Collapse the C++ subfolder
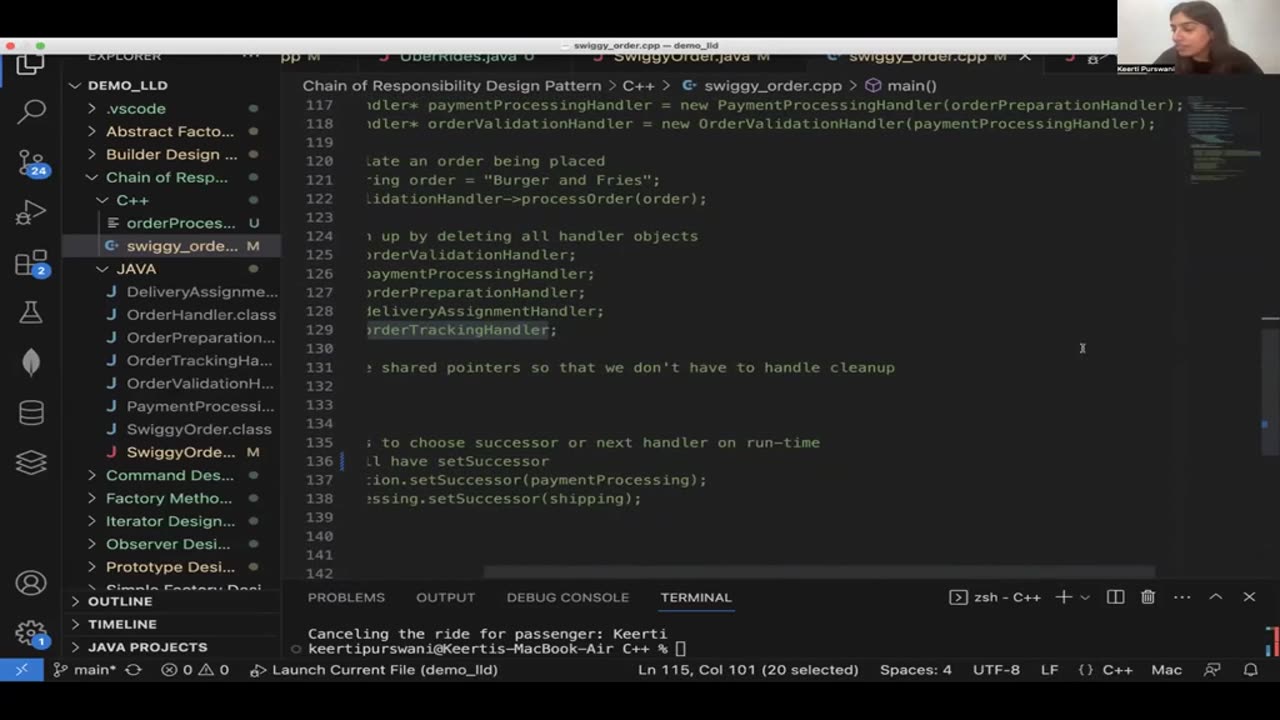 point(172,200)
